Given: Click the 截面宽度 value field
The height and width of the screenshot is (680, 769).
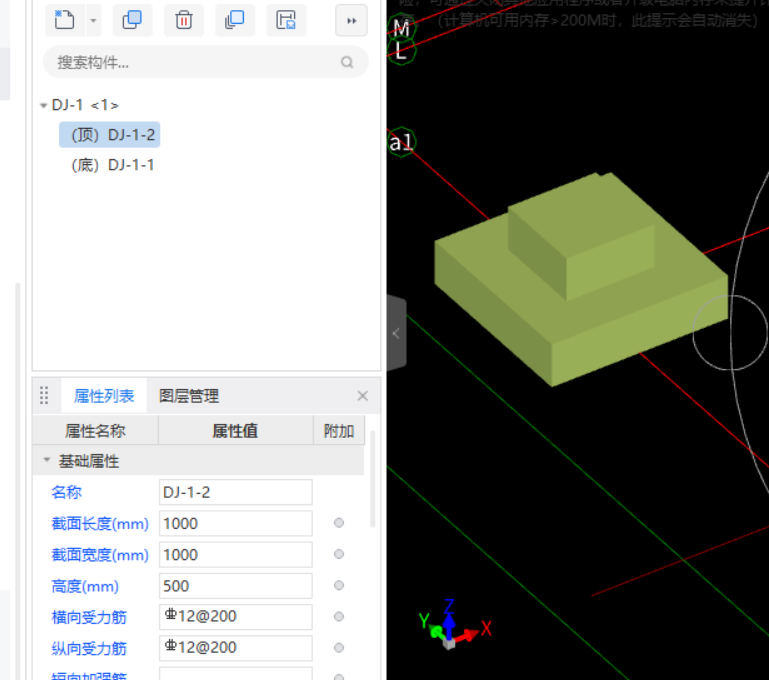Looking at the screenshot, I should point(236,555).
